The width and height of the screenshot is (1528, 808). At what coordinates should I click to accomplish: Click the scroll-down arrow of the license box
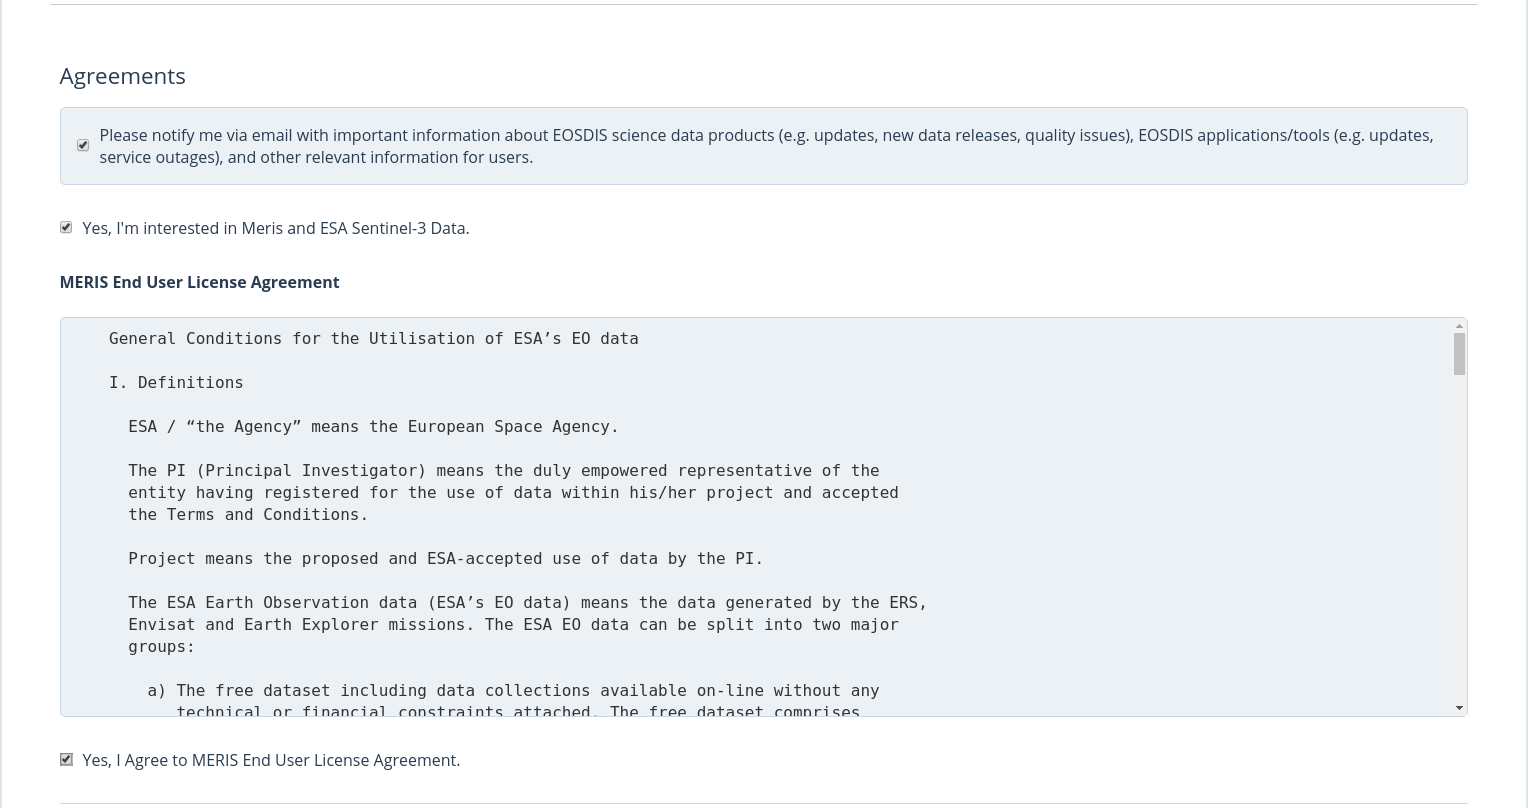click(1459, 708)
